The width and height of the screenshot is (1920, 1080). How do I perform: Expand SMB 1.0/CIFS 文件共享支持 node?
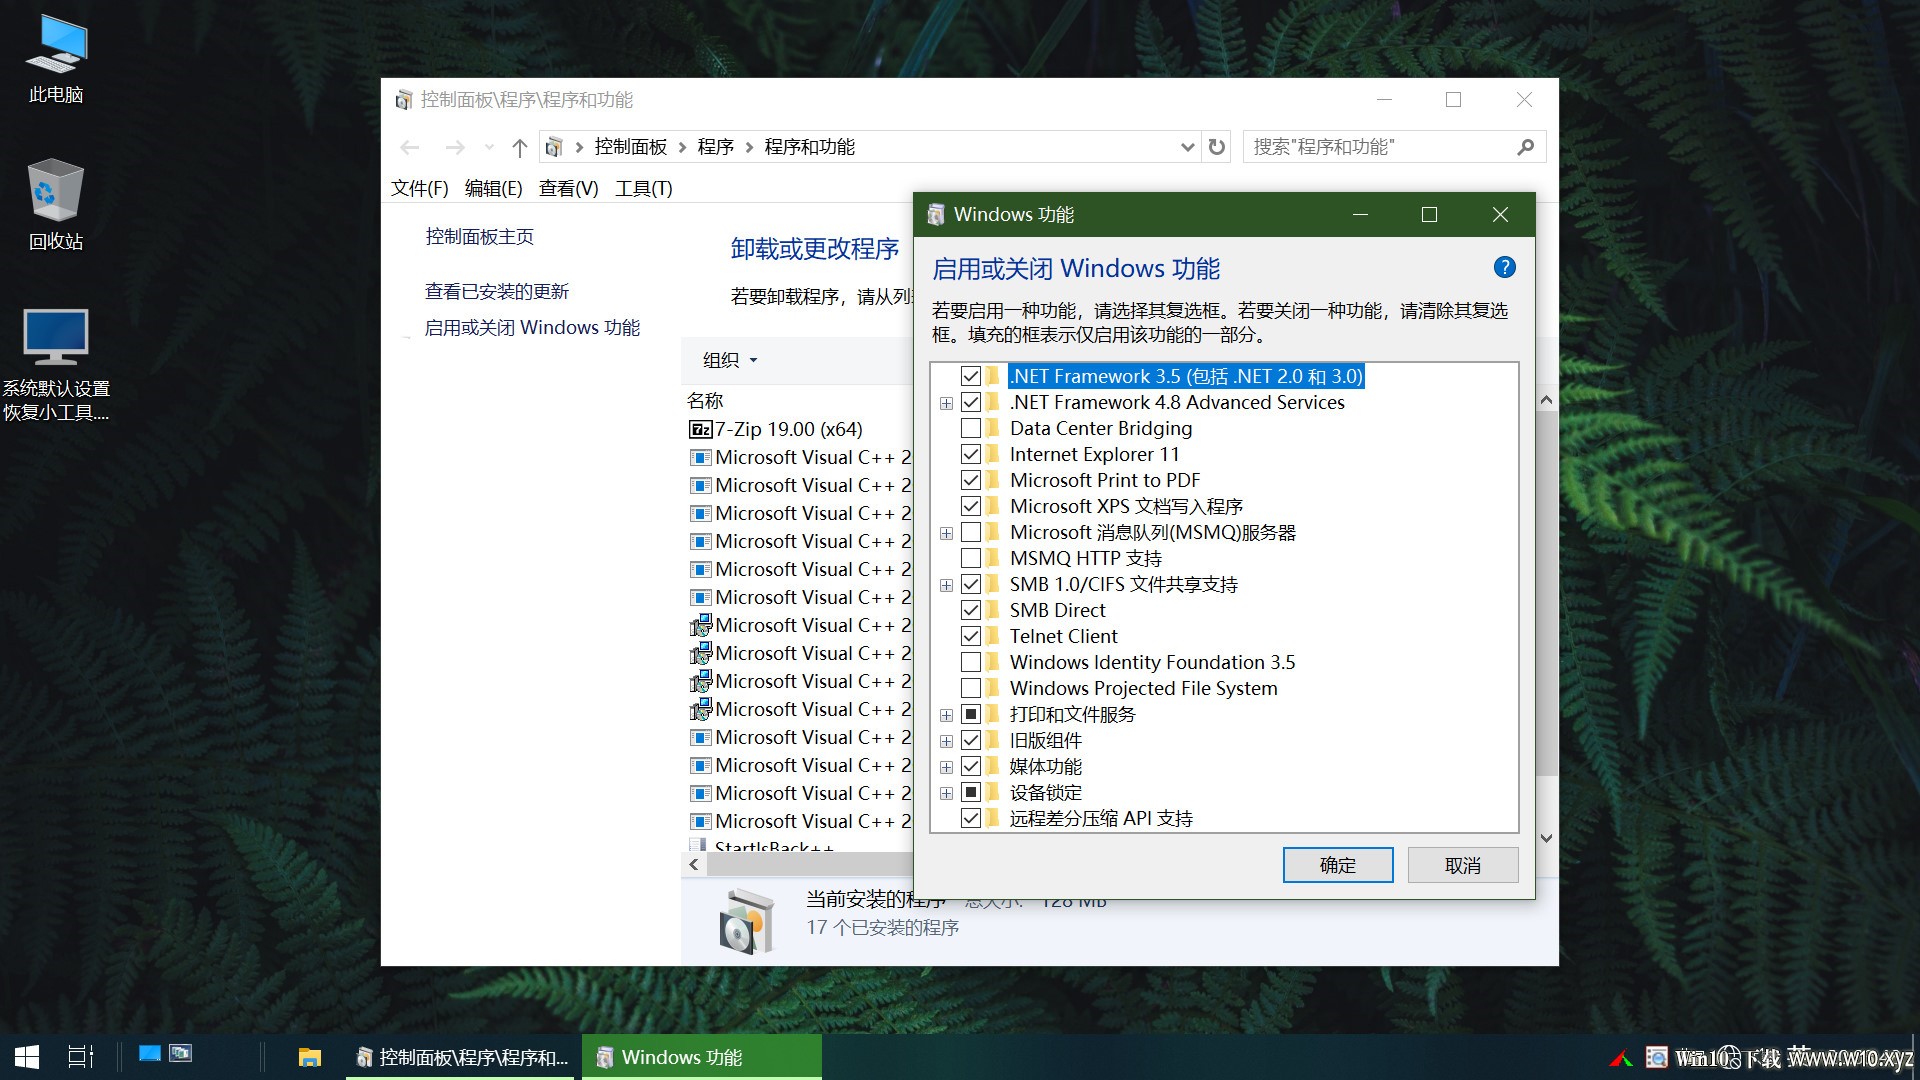pos(946,585)
